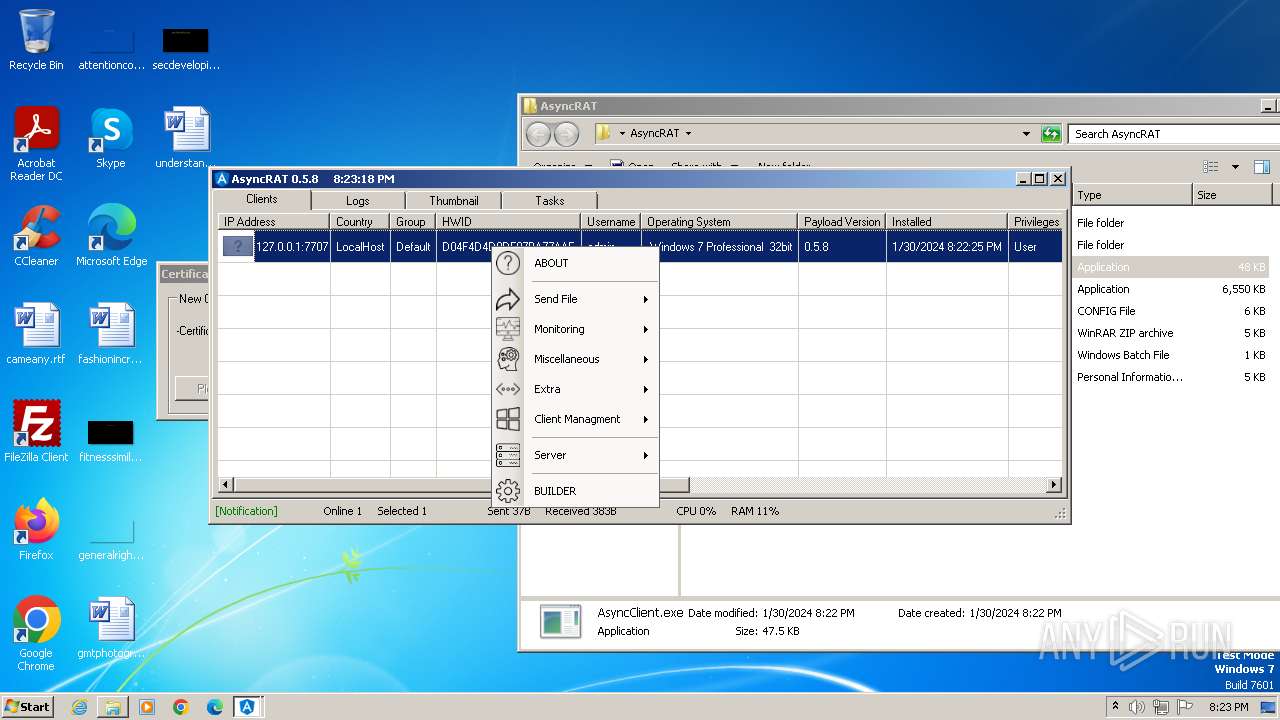
Task: Sort Explorer files by Size column
Action: click(x=1230, y=195)
